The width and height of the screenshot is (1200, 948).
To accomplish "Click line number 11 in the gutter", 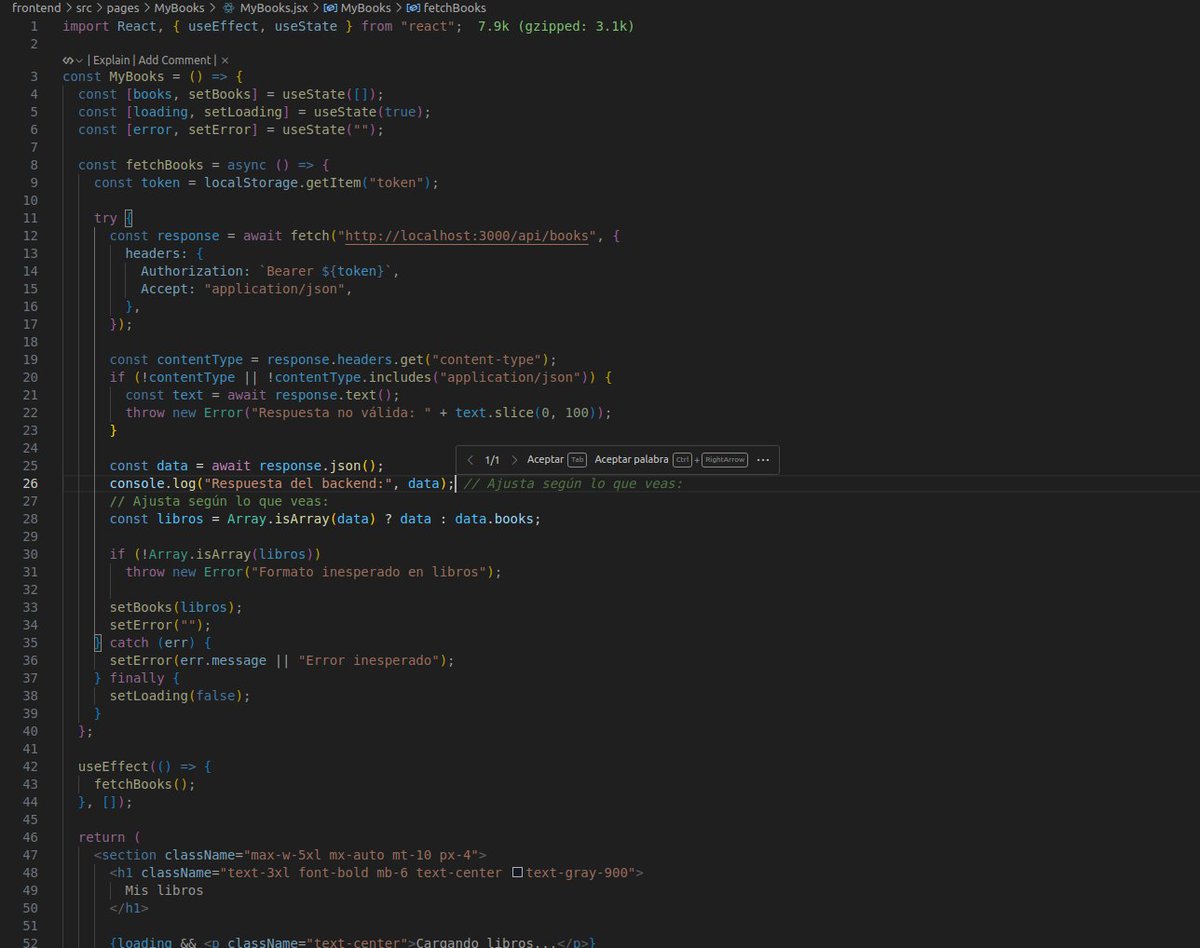I will pyautogui.click(x=30, y=218).
